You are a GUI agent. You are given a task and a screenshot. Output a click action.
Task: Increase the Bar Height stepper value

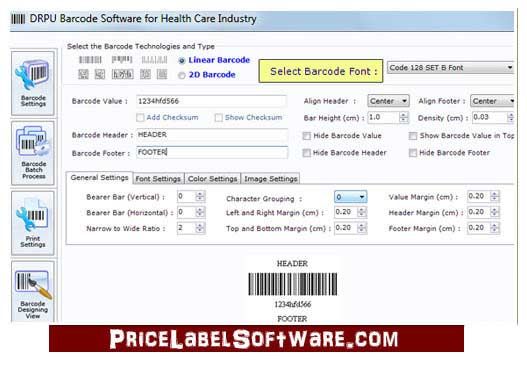coord(404,115)
